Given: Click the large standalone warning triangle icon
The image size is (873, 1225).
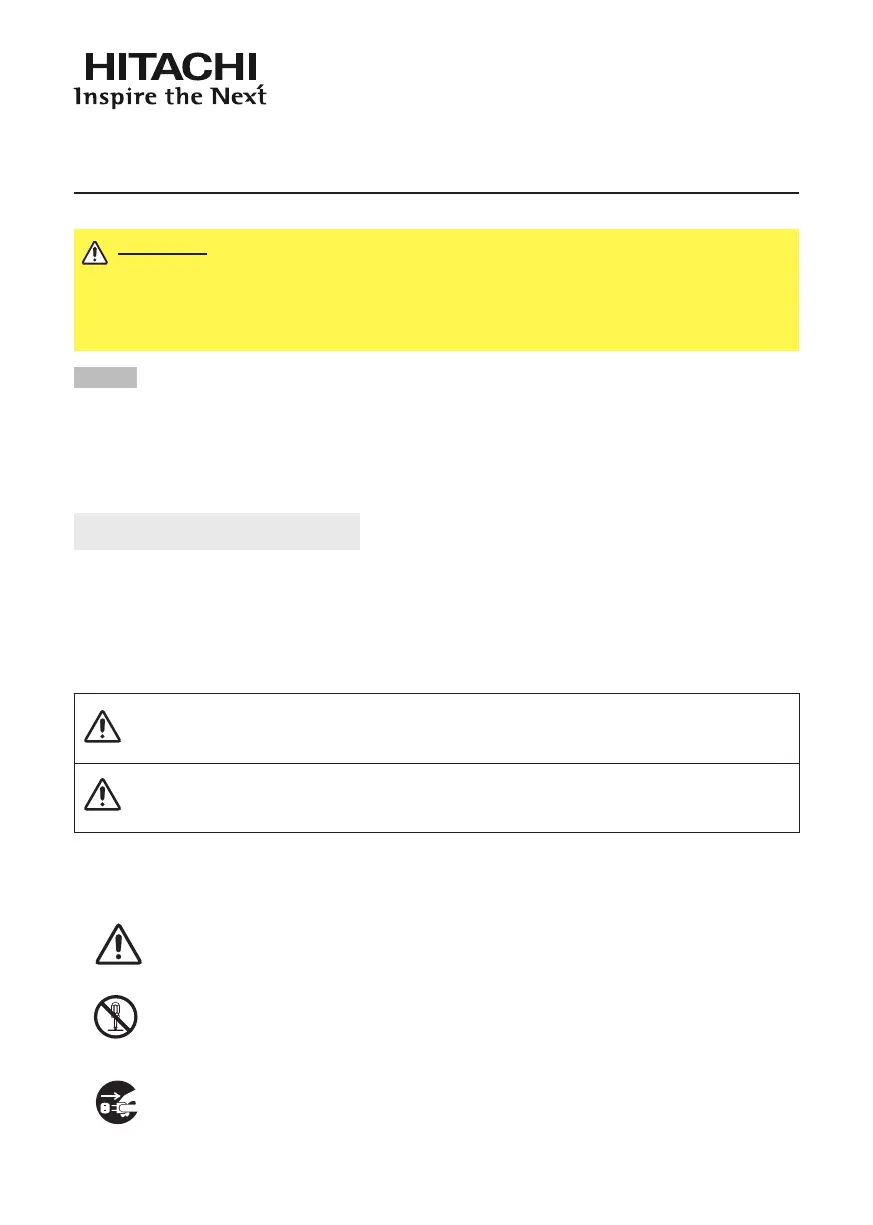Looking at the screenshot, I should (118, 945).
